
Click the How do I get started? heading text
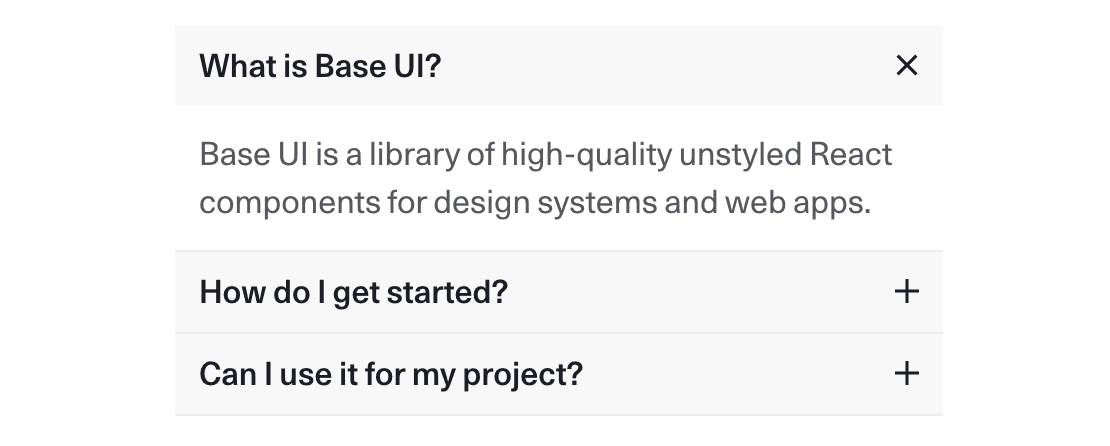(354, 292)
